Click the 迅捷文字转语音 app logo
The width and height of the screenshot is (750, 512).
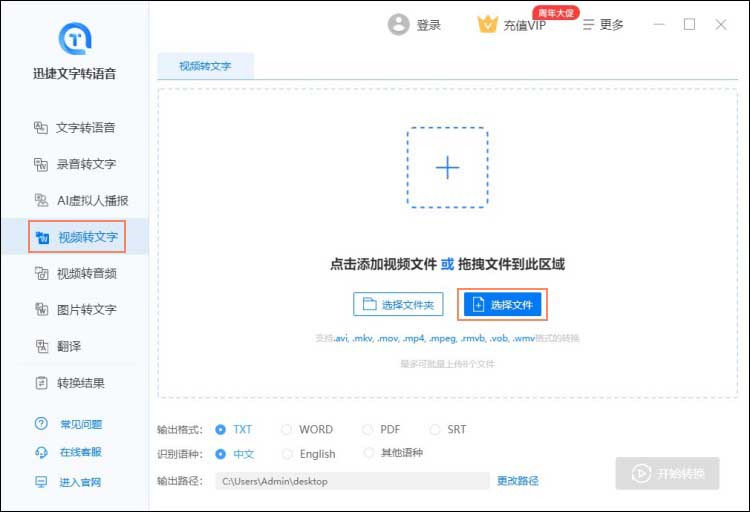[75, 38]
